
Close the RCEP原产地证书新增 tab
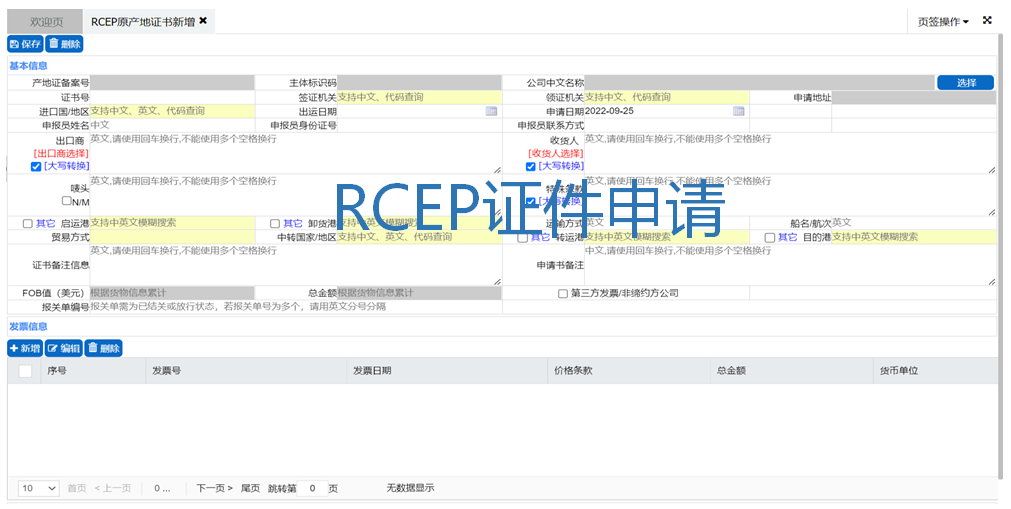[x=203, y=21]
